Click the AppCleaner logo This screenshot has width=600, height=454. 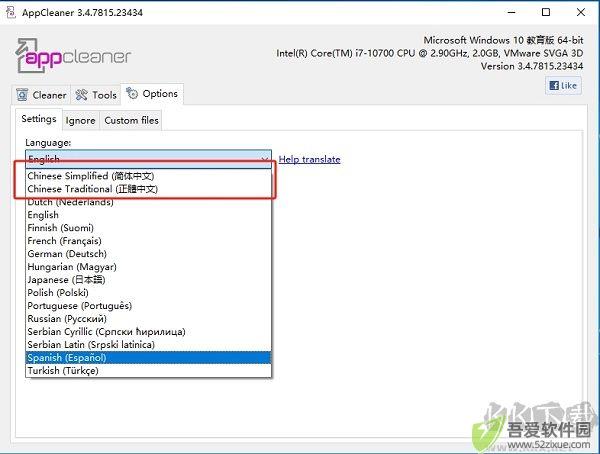coord(73,56)
